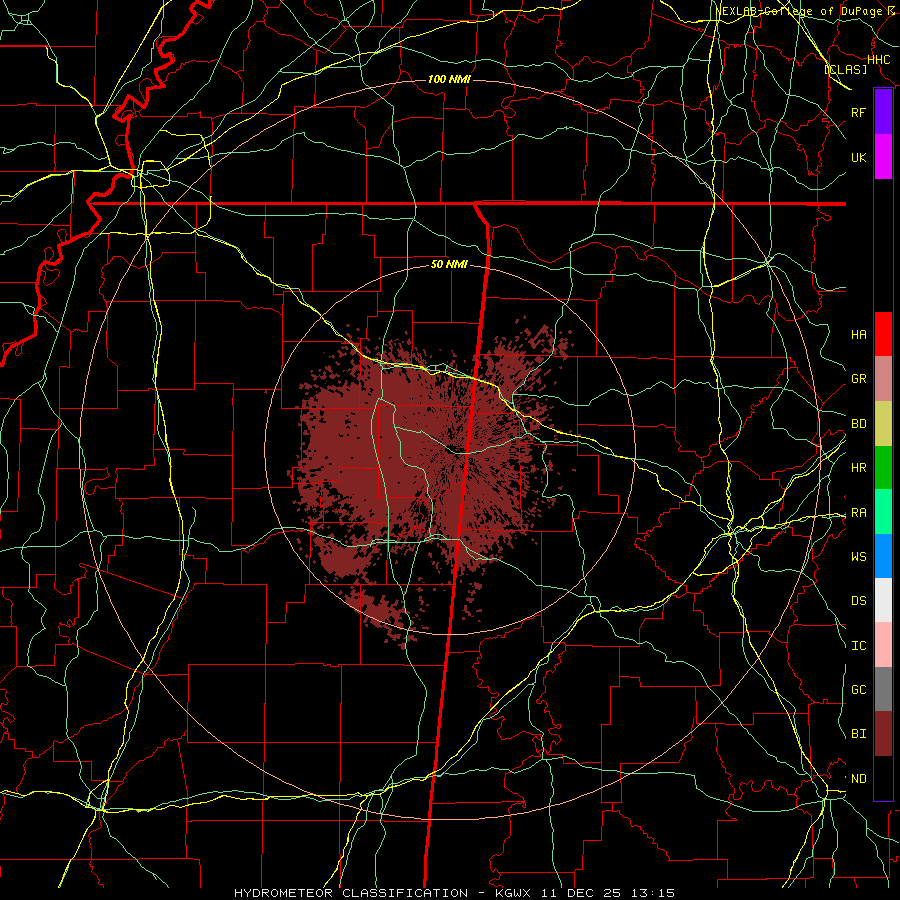Pick the brown BI legend swatch

(x=883, y=734)
